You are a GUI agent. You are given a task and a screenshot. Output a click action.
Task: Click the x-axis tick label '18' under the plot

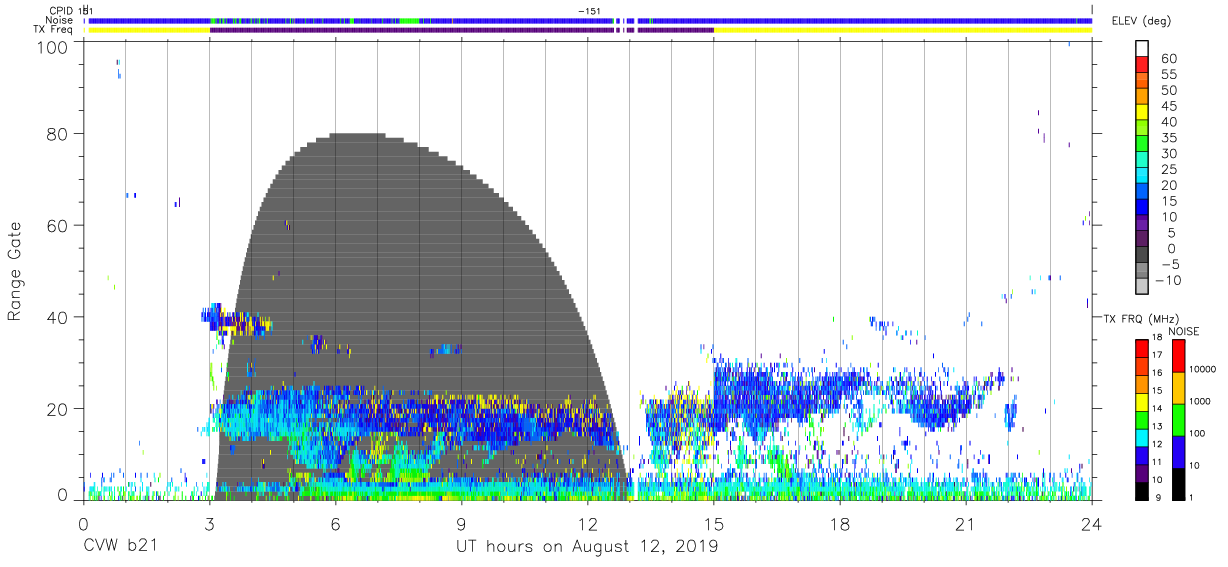(840, 524)
